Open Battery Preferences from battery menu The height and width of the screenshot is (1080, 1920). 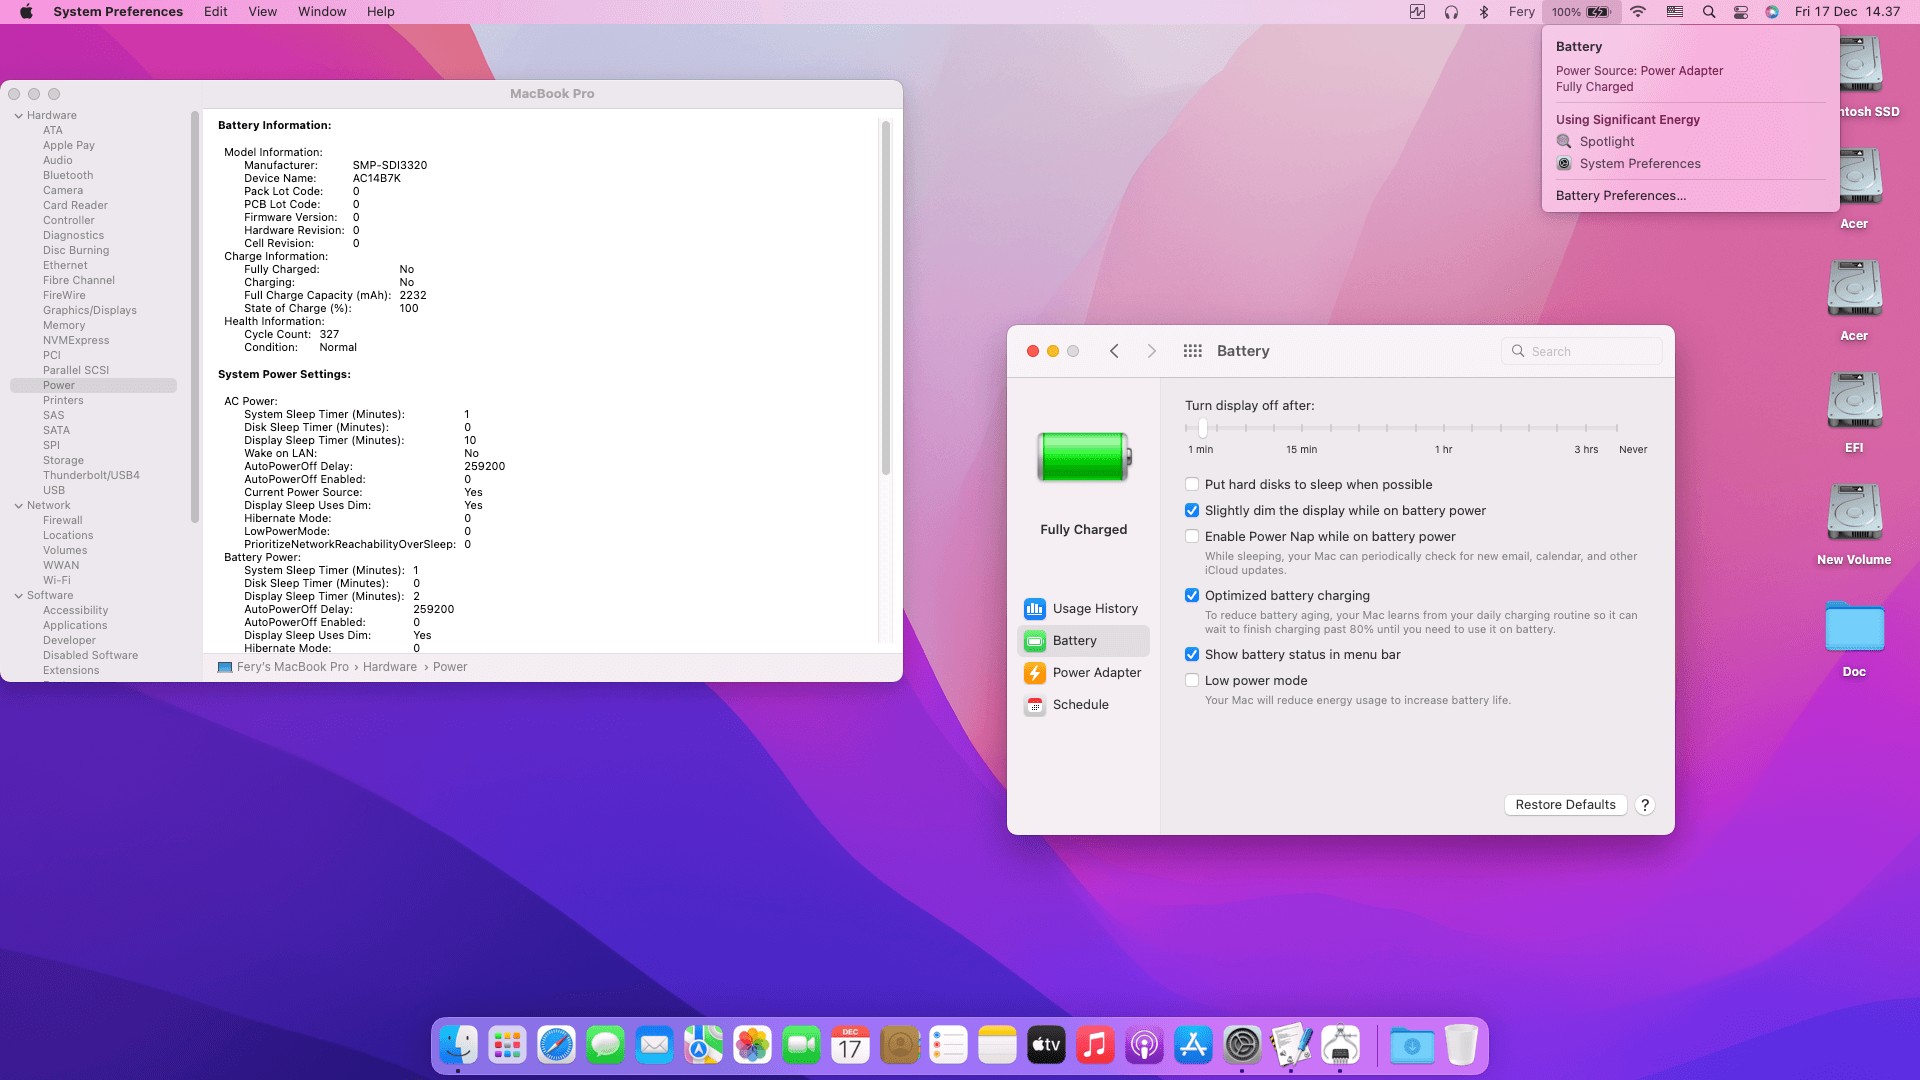point(1620,195)
